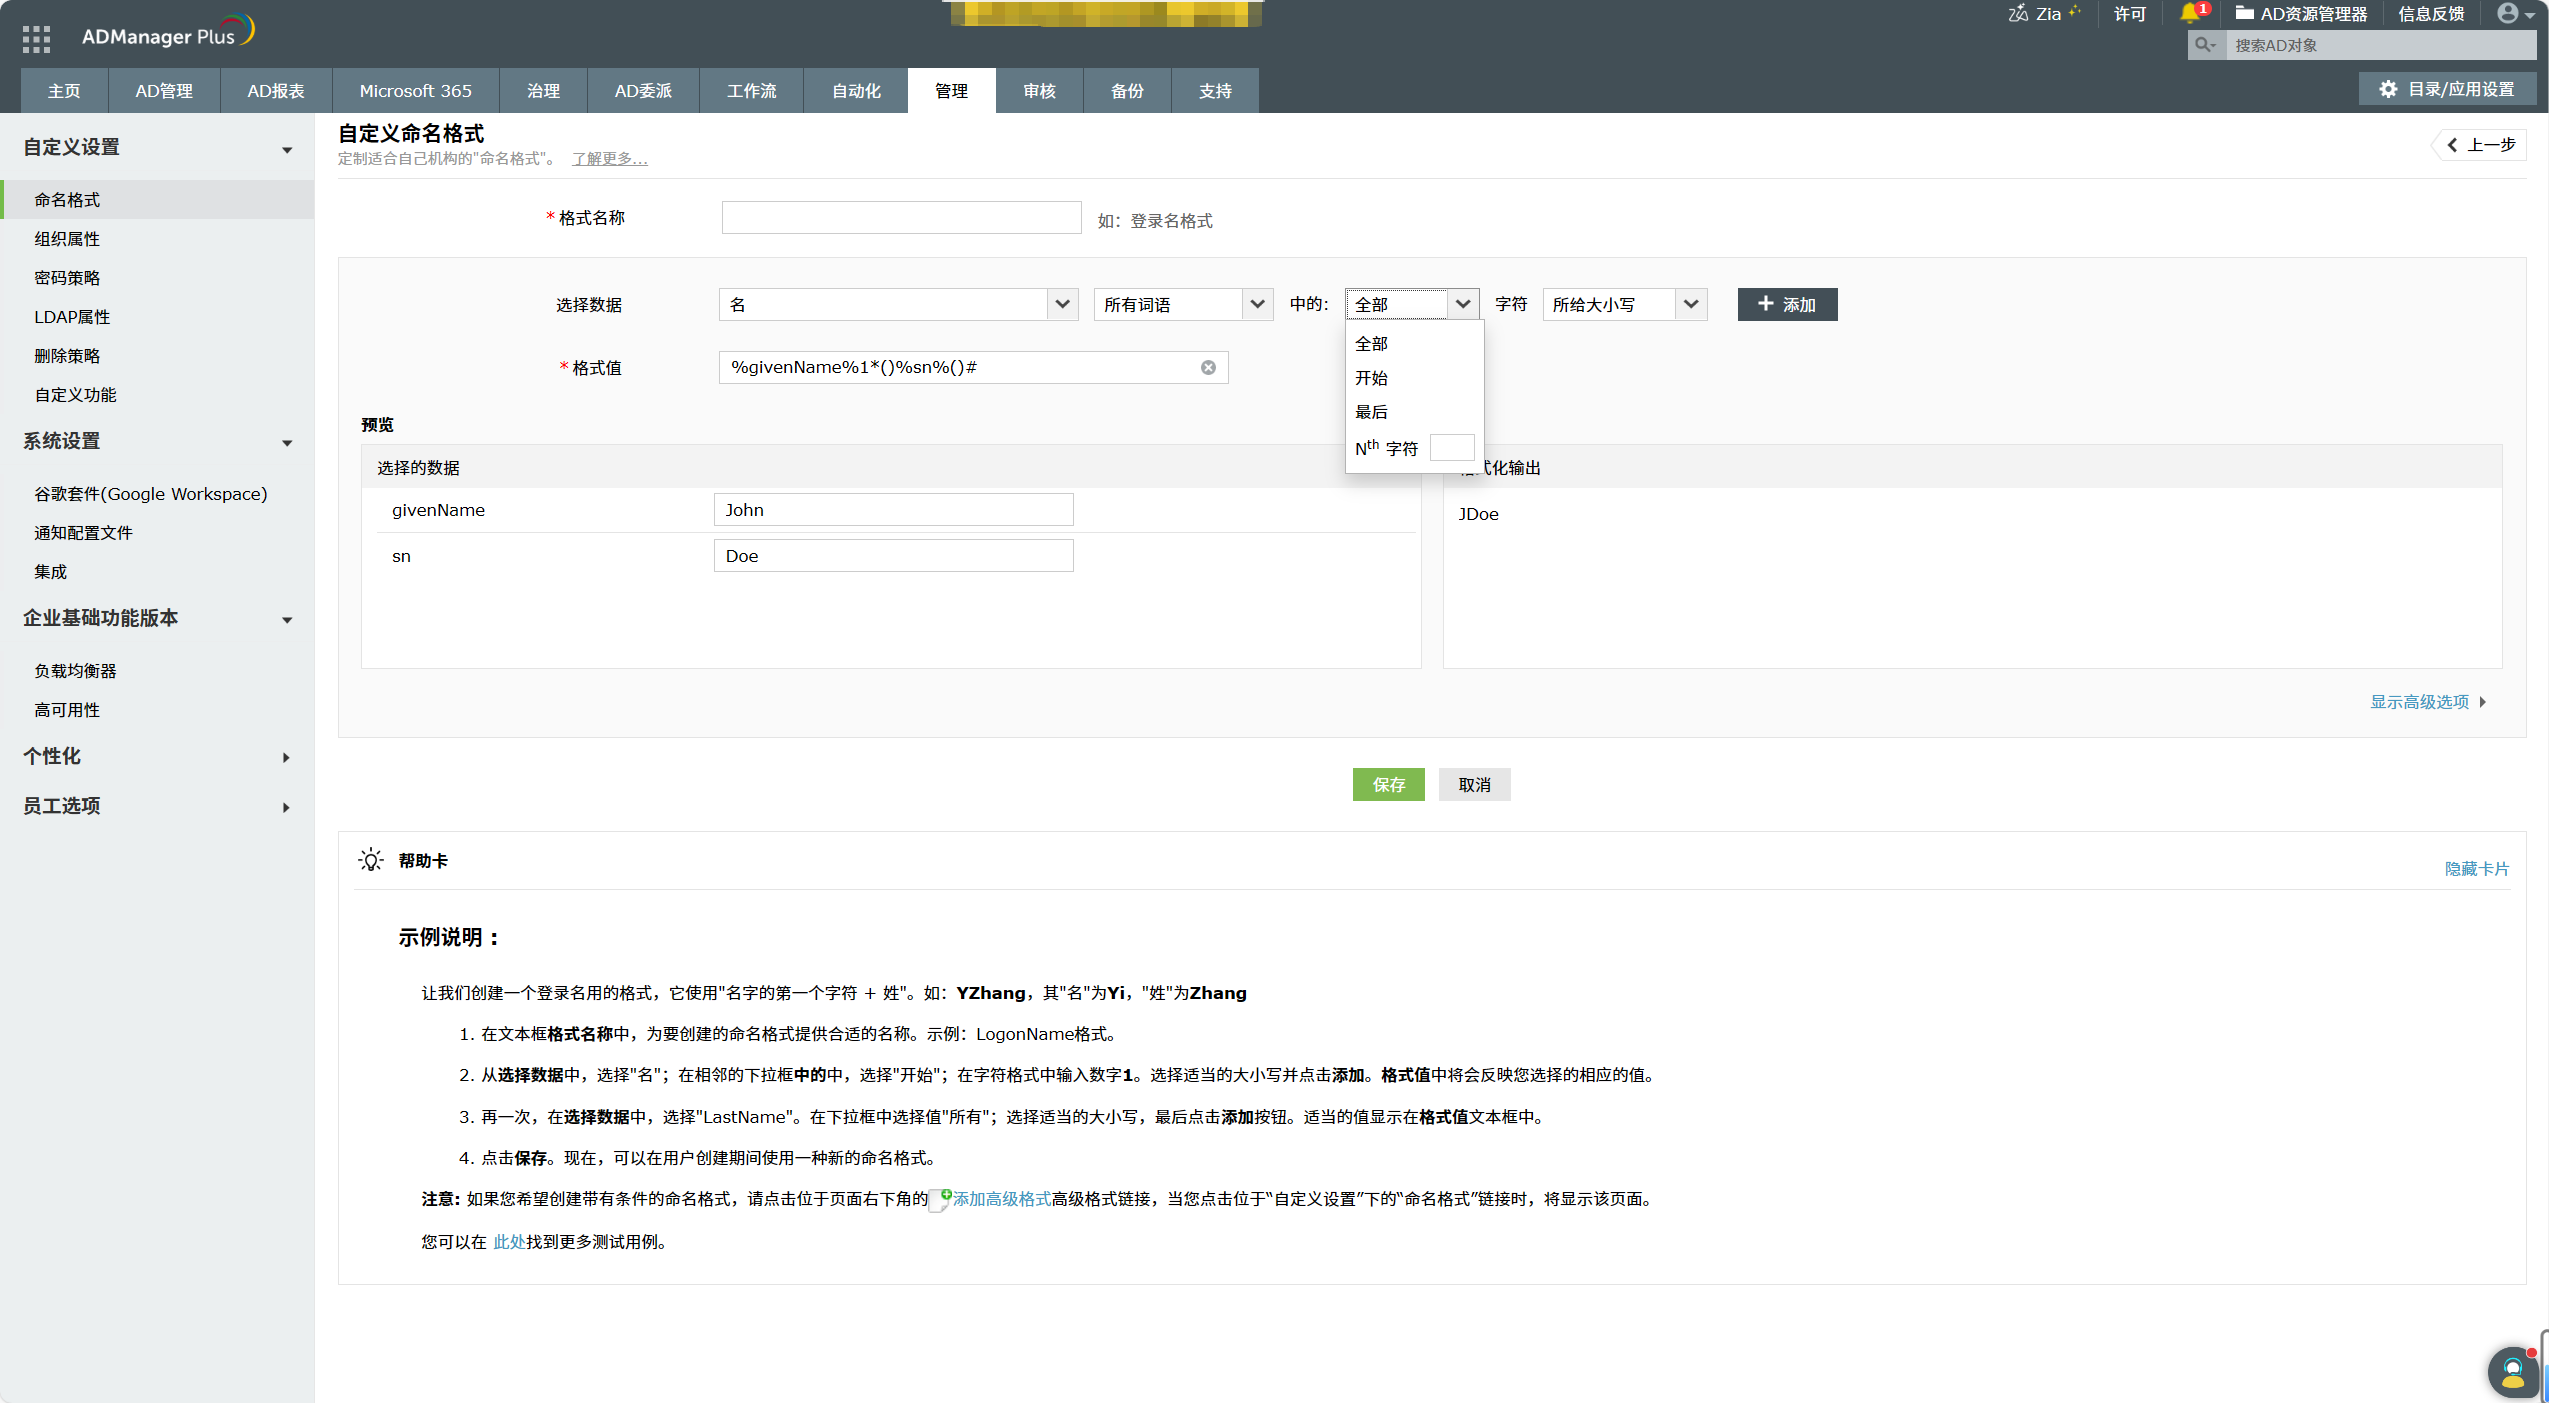Open the support chat icon at bottom right
The image size is (2549, 1403).
tap(2512, 1371)
